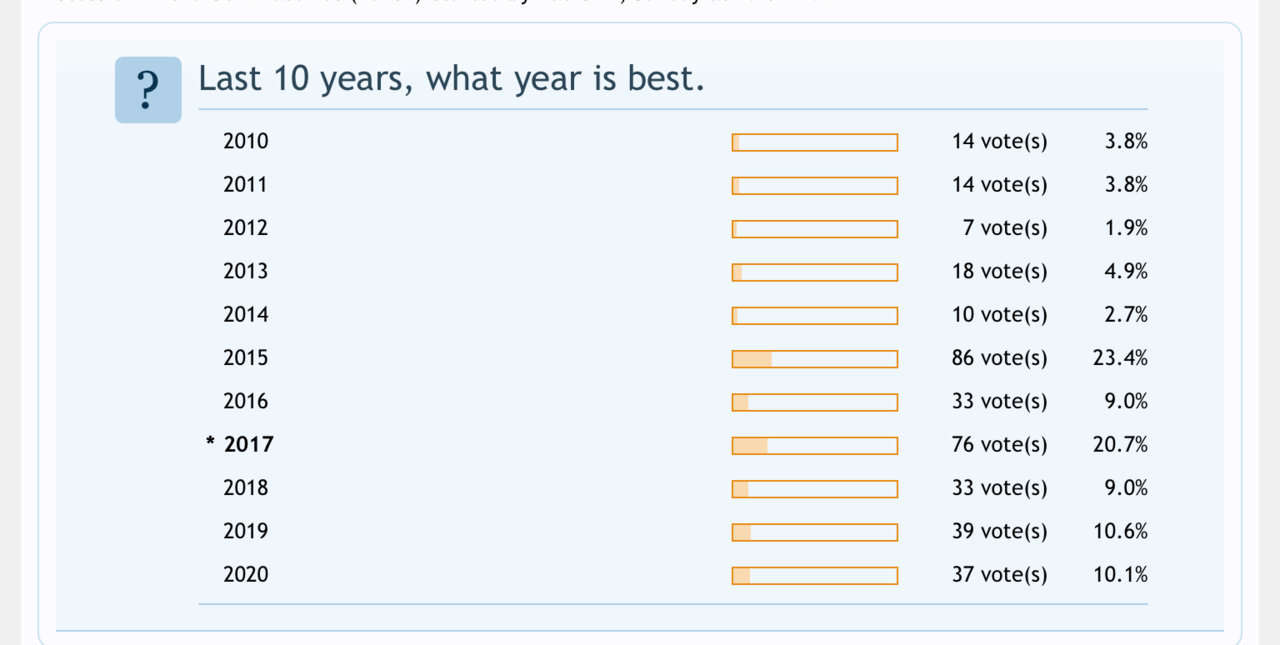Click the "76 vote(s)" count for 2017
This screenshot has width=1280, height=645.
pos(1000,445)
